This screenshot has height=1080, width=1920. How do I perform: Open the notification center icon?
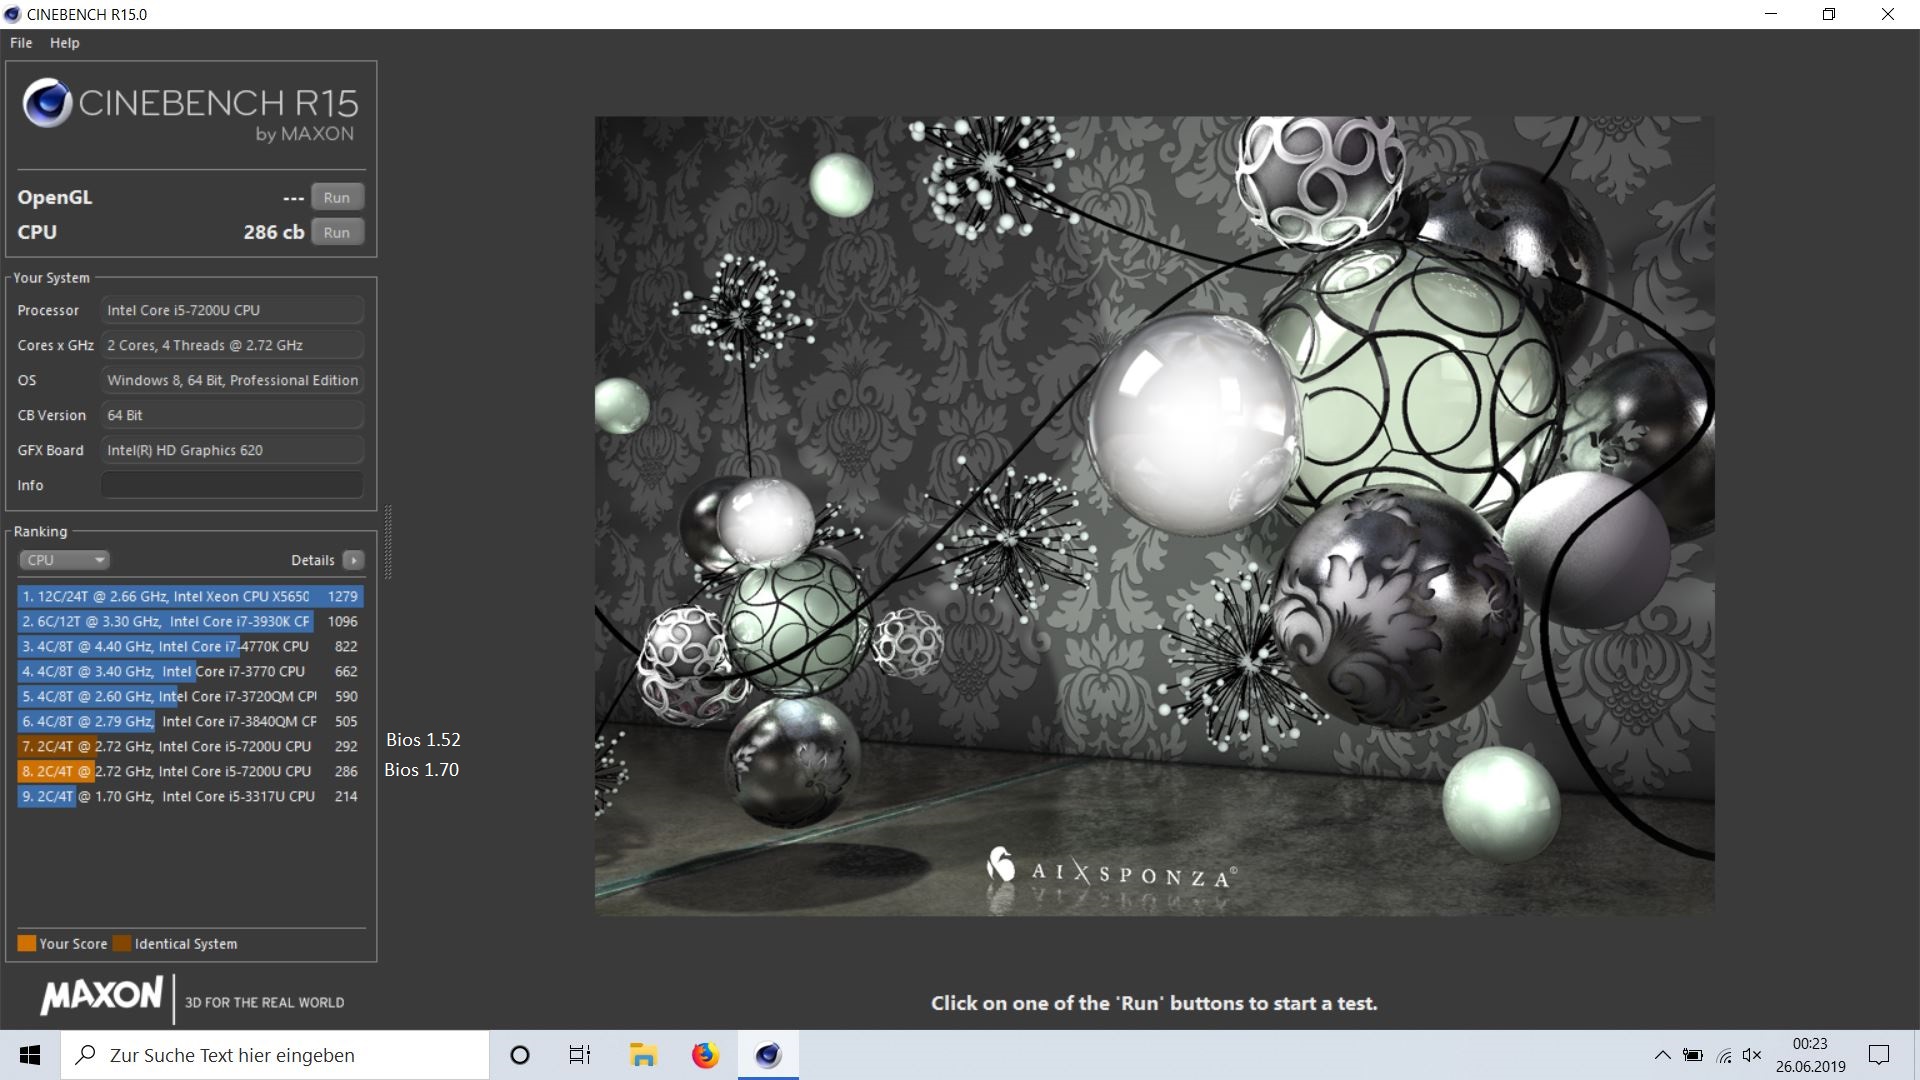(1879, 1055)
